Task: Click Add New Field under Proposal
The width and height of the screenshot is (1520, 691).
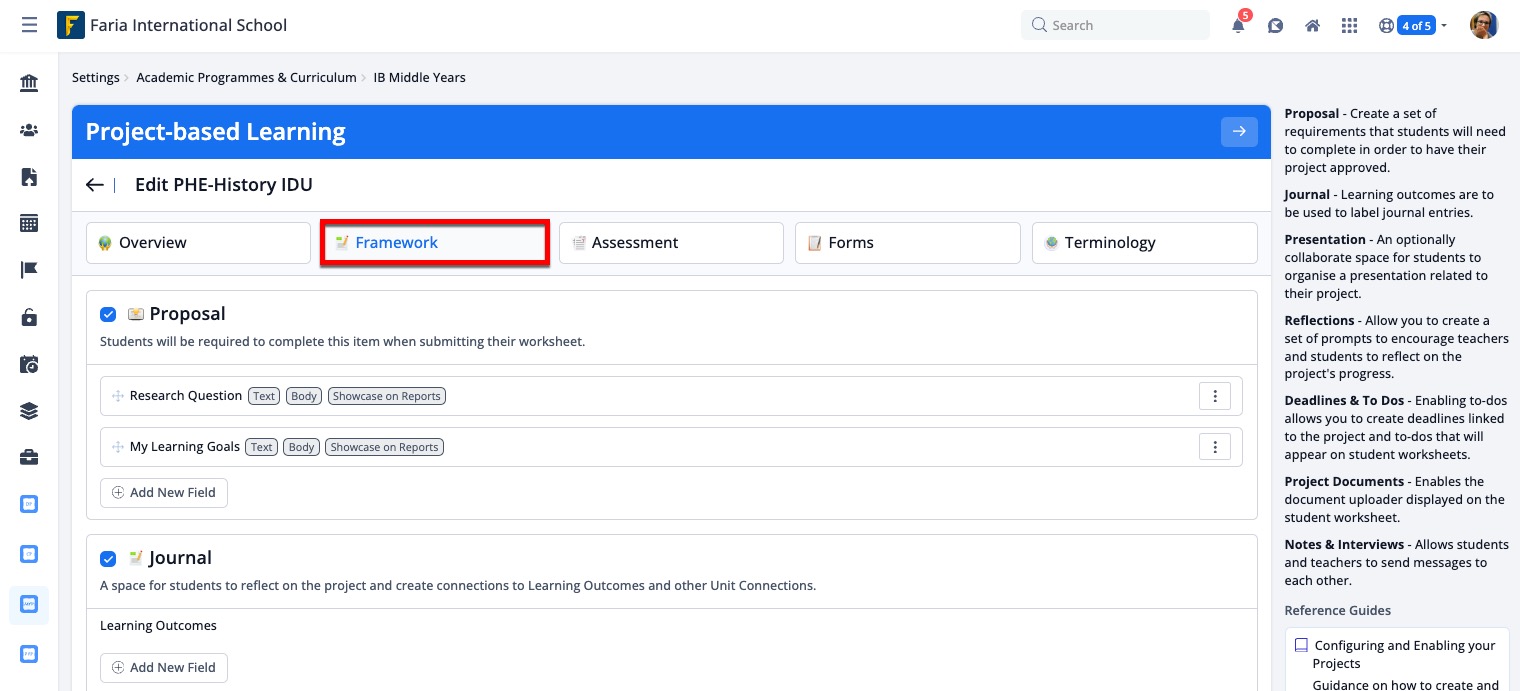Action: [x=164, y=493]
